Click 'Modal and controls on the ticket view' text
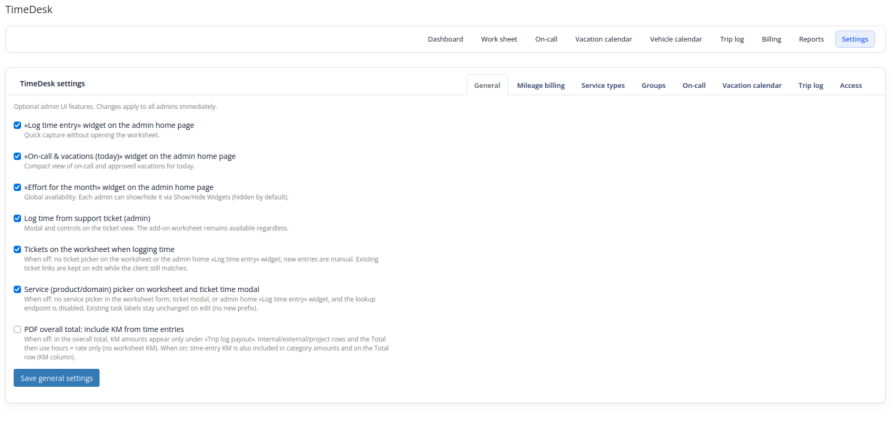 (156, 228)
